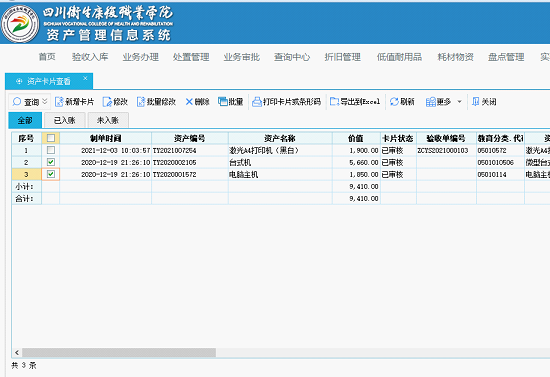Sort by 资产名称 column header
This screenshot has width=550, height=377.
(x=280, y=138)
